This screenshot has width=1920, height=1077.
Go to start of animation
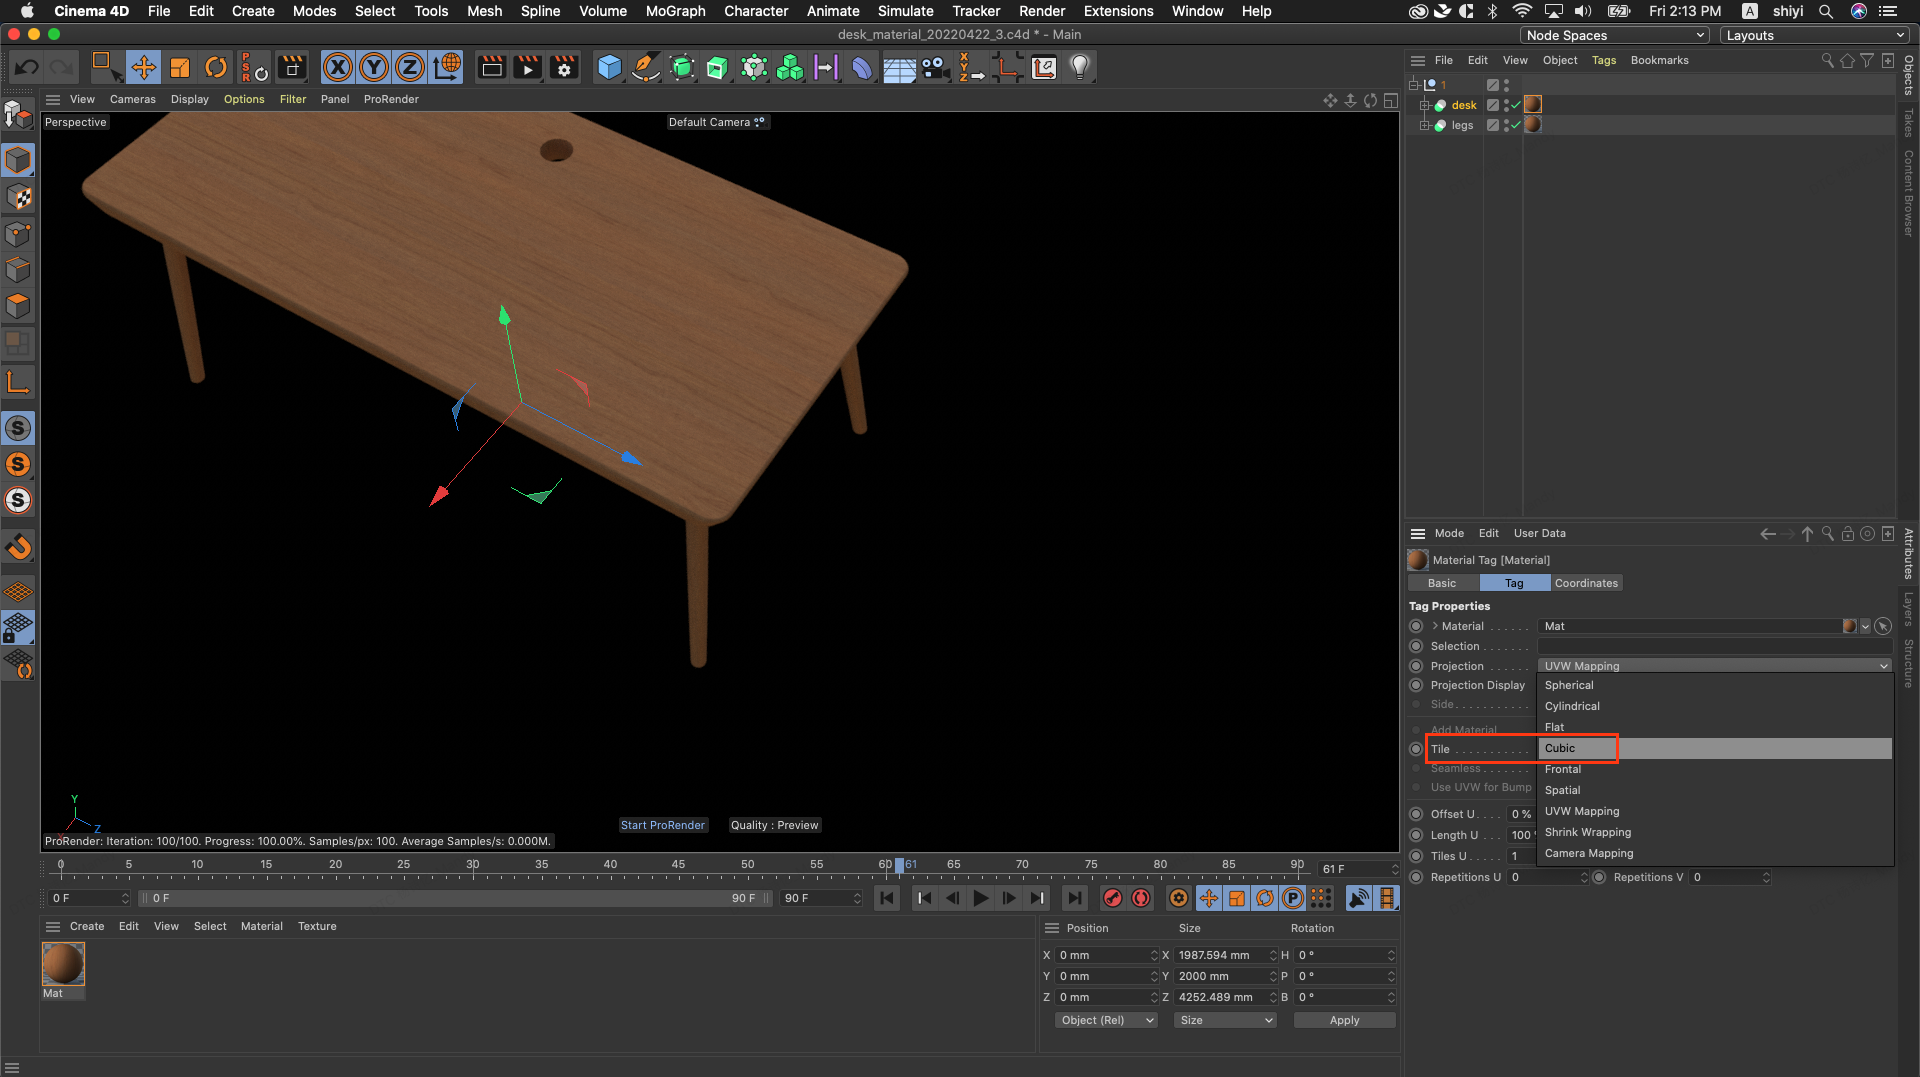coord(887,898)
